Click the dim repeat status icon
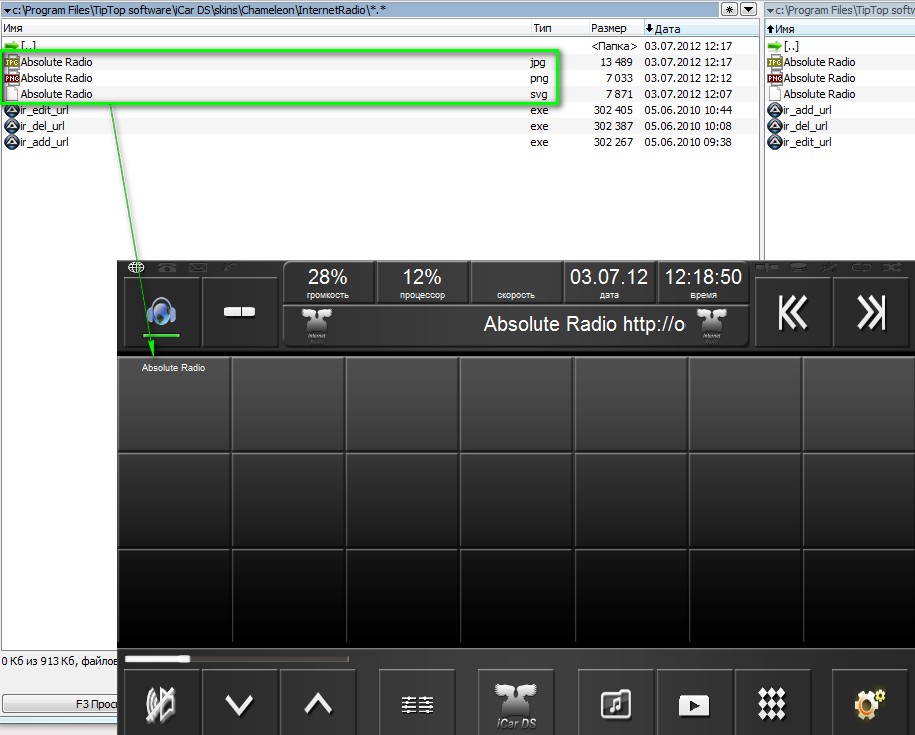915x735 pixels. pos(861,267)
